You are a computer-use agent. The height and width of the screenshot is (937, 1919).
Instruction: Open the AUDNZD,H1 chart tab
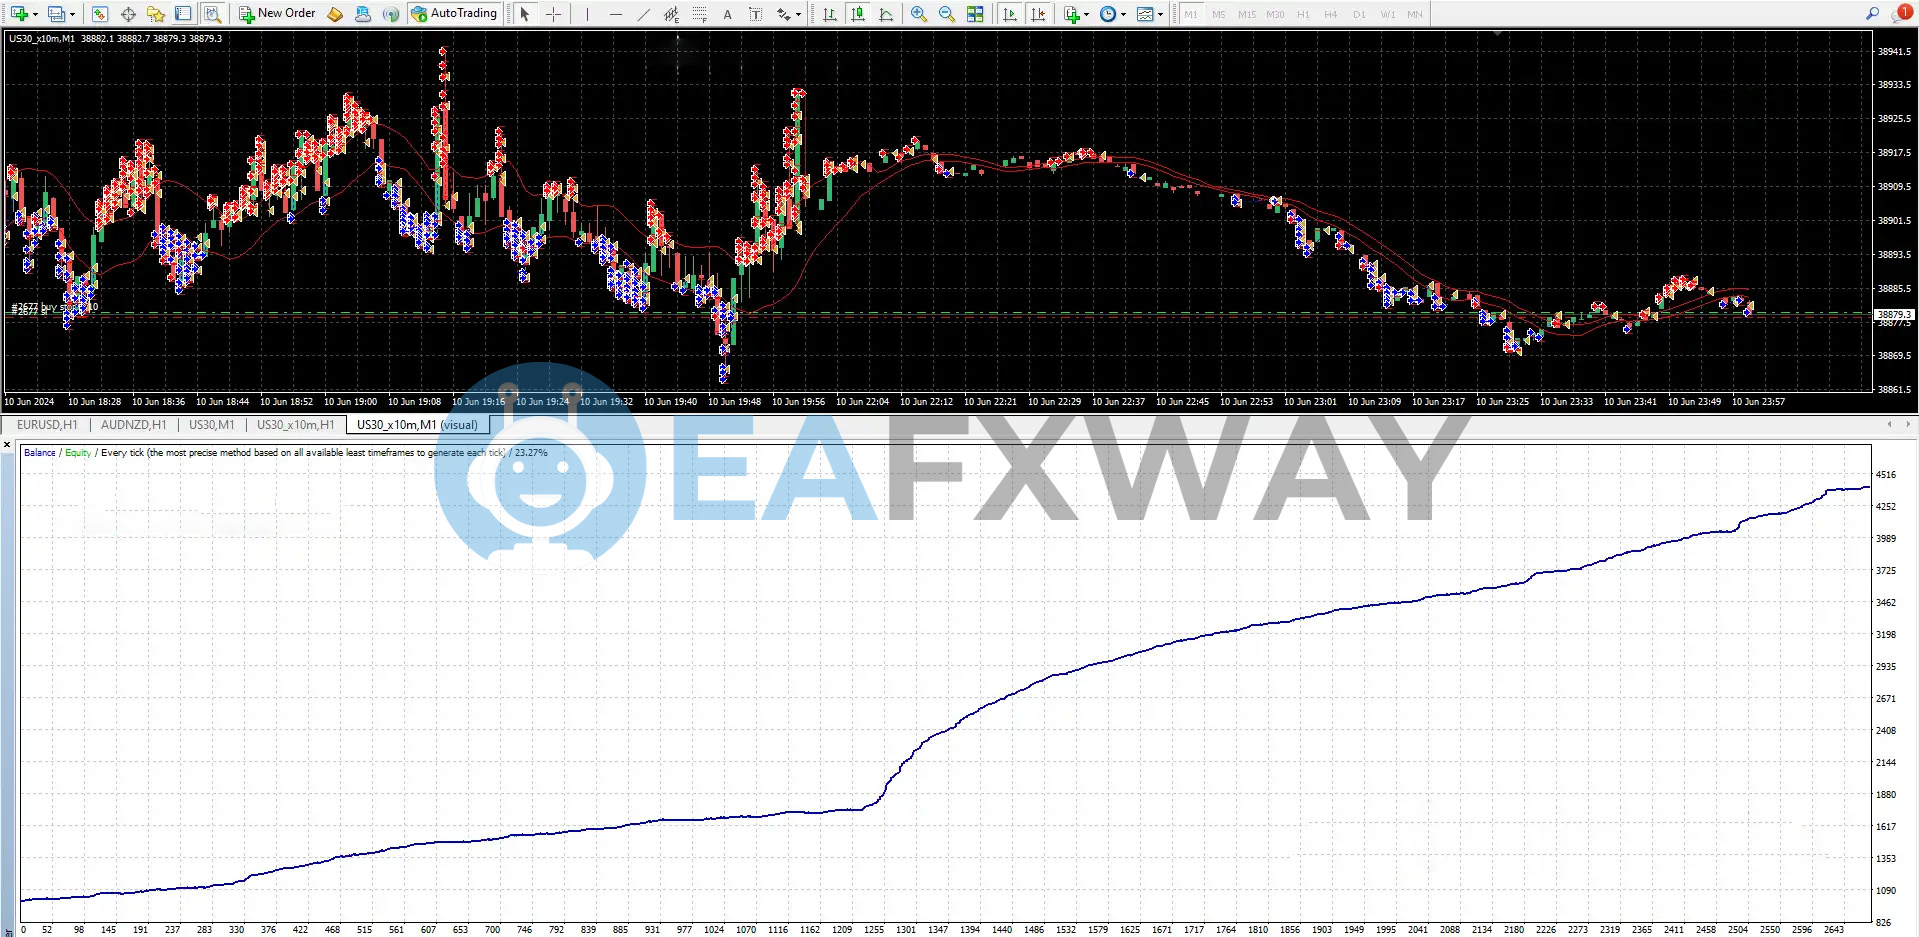[x=133, y=424]
